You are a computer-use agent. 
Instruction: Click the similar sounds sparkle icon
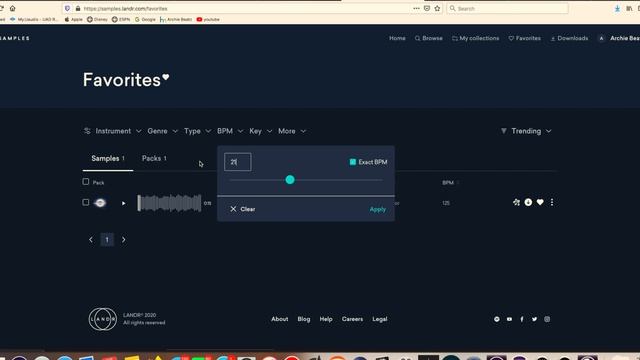pos(516,202)
